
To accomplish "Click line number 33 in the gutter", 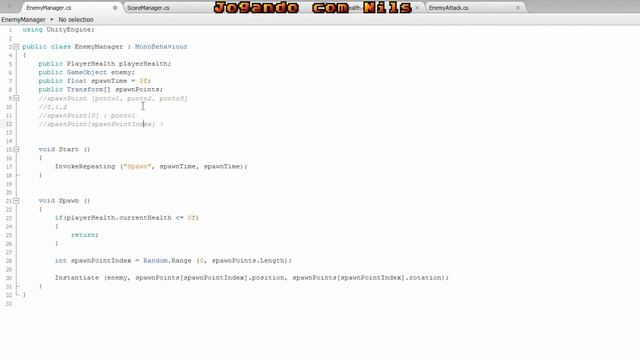I will click(9, 304).
